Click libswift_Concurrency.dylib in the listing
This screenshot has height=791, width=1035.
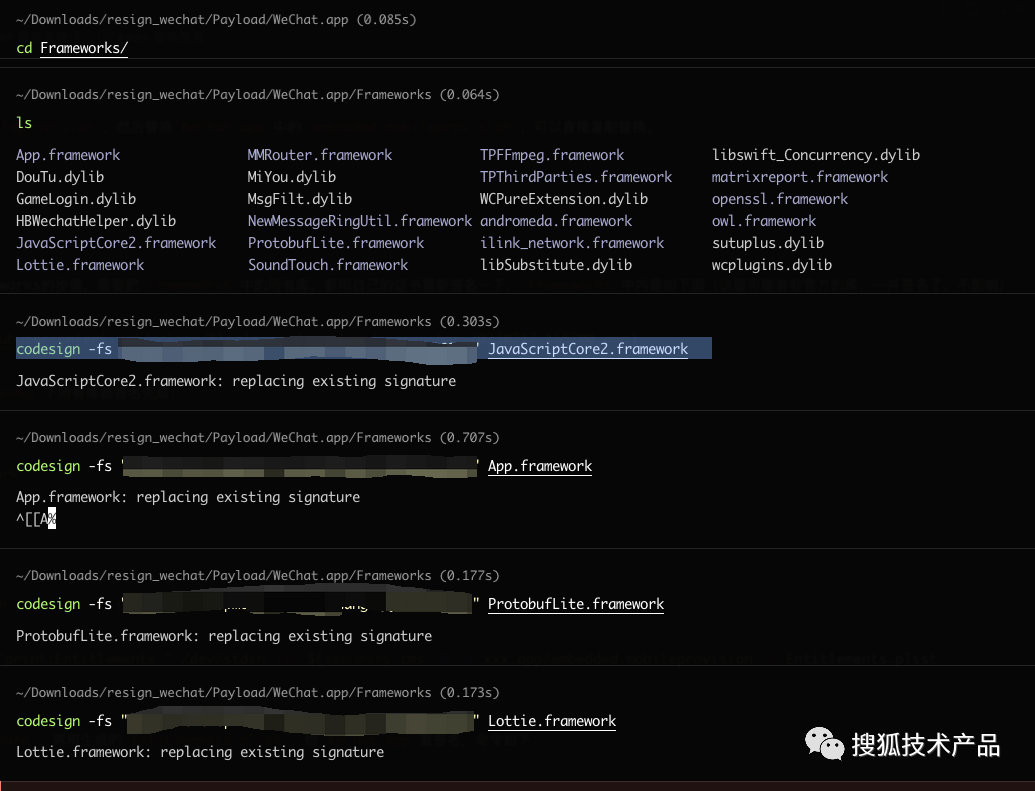815,155
